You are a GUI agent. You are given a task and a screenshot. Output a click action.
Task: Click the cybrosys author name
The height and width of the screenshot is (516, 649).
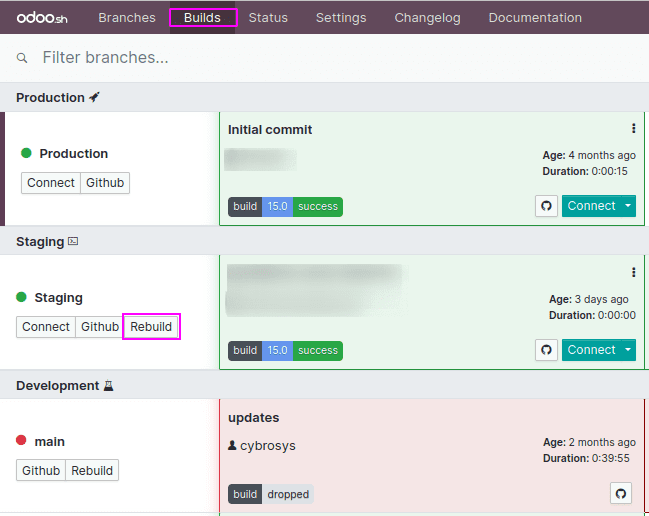click(268, 446)
